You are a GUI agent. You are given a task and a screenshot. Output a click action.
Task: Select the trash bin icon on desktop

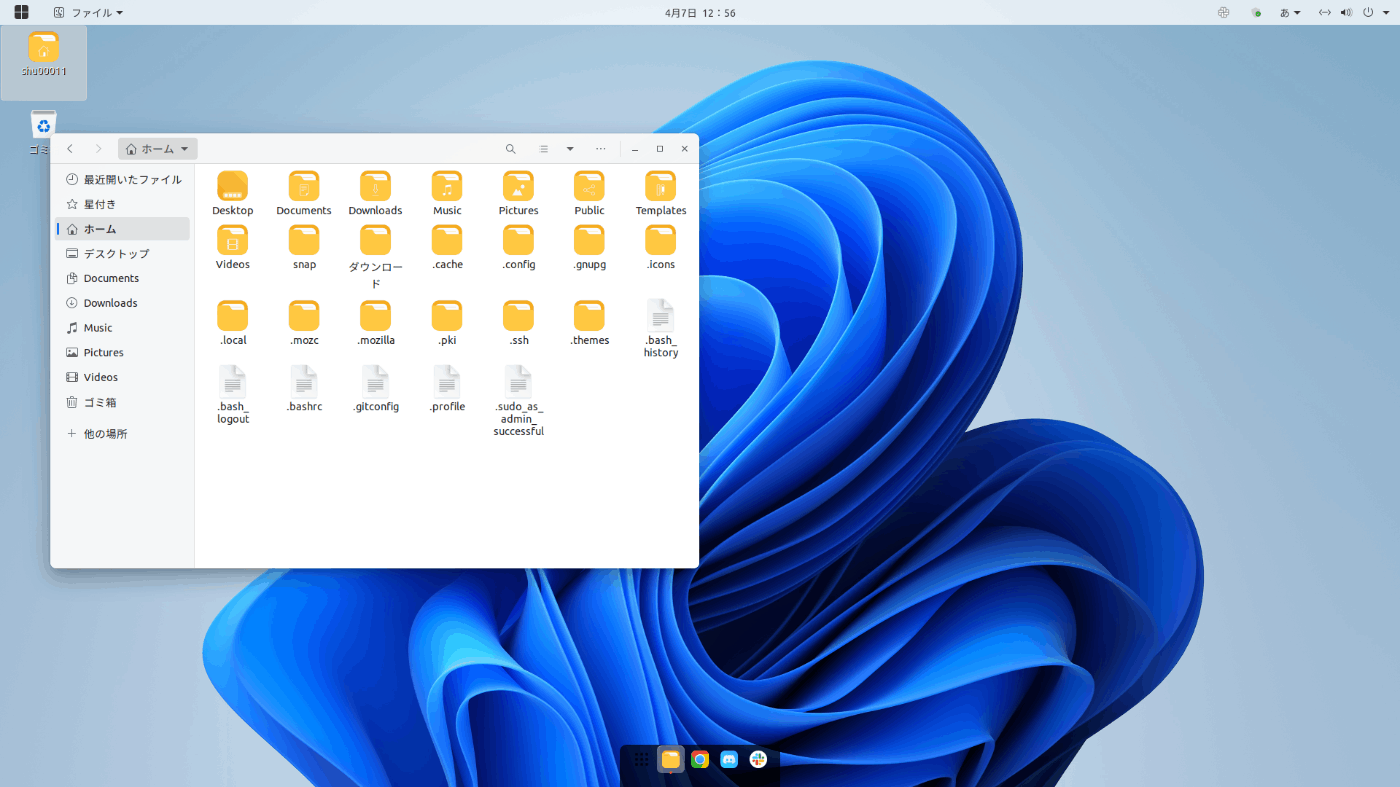coord(43,124)
